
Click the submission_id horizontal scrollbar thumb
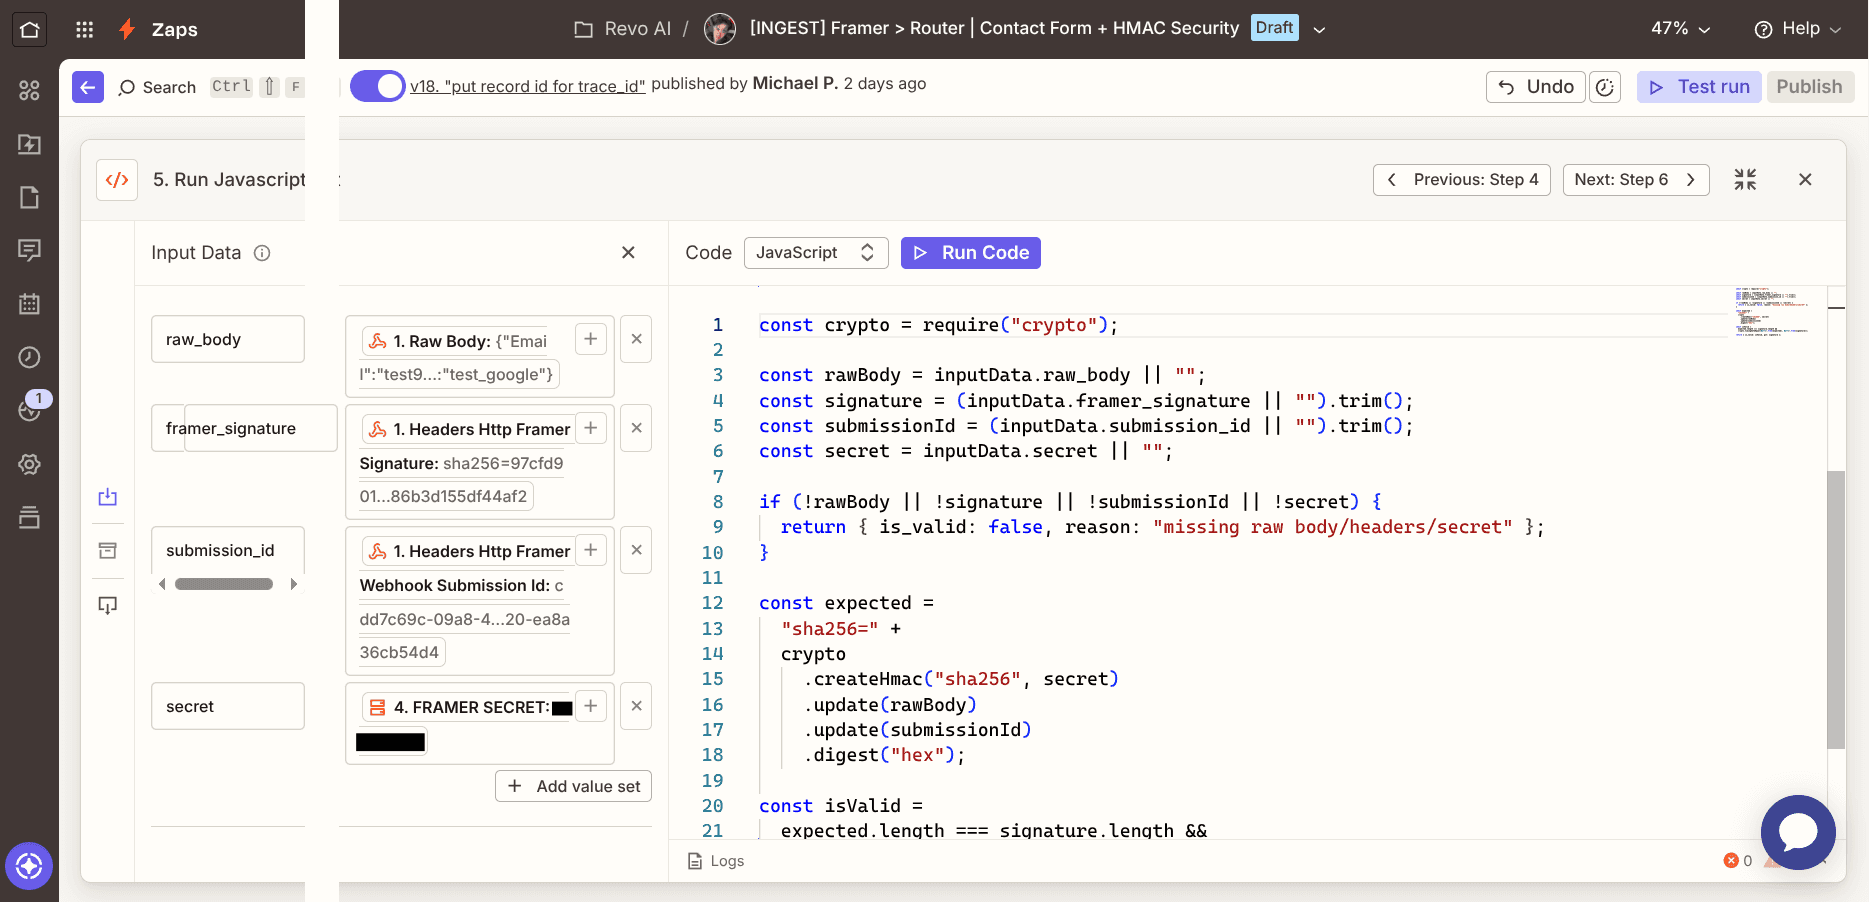(224, 584)
